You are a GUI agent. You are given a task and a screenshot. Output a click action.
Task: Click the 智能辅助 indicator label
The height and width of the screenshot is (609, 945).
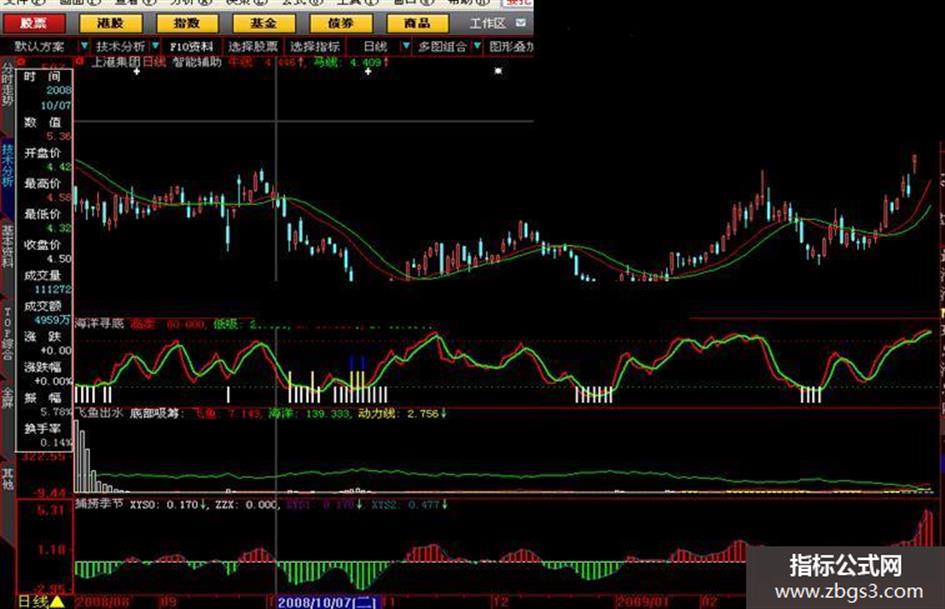coord(197,62)
